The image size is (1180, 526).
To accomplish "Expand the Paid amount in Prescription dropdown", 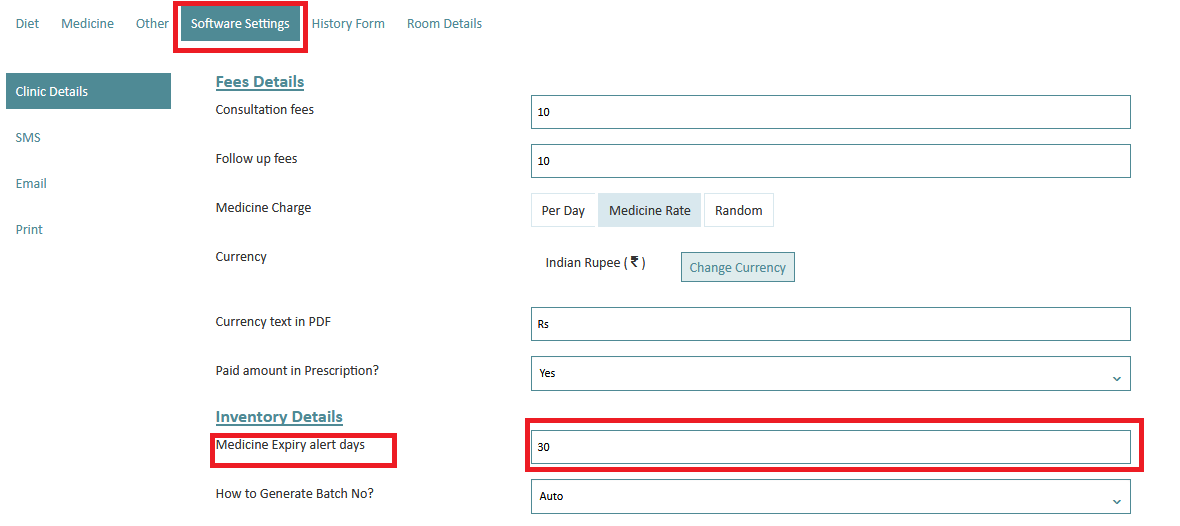I will [831, 373].
